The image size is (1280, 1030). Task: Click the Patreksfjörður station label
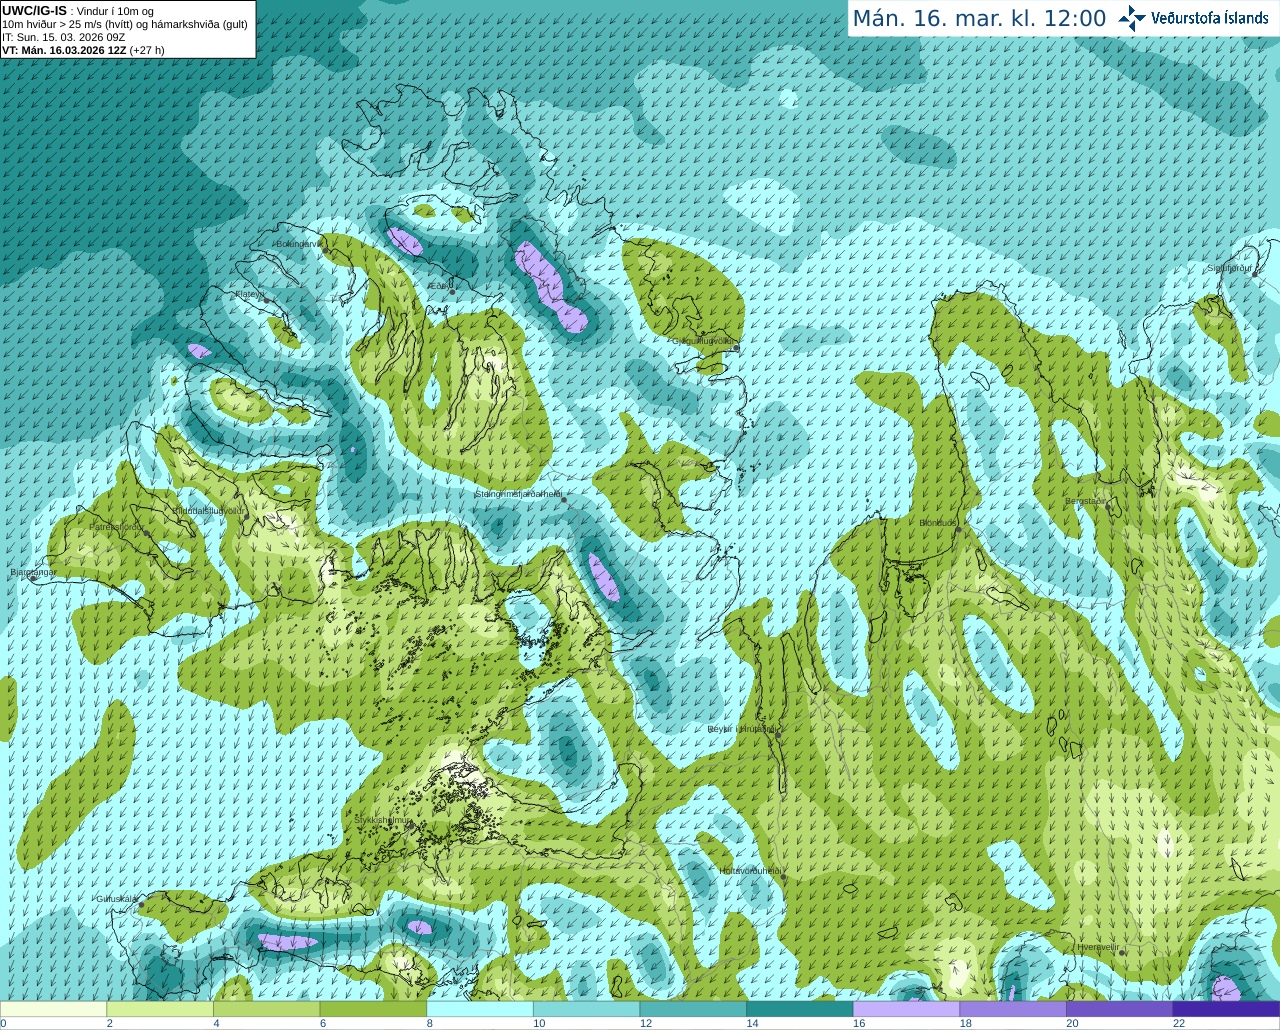point(117,526)
